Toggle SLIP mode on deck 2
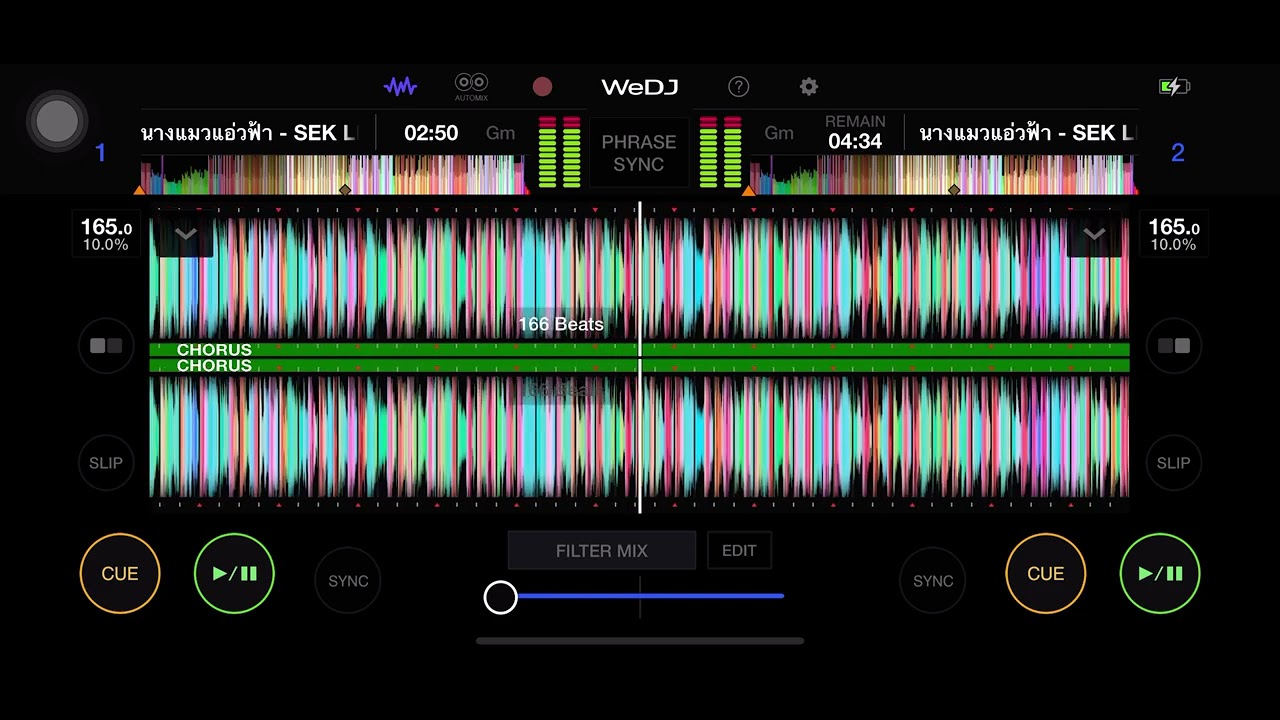 1173,463
